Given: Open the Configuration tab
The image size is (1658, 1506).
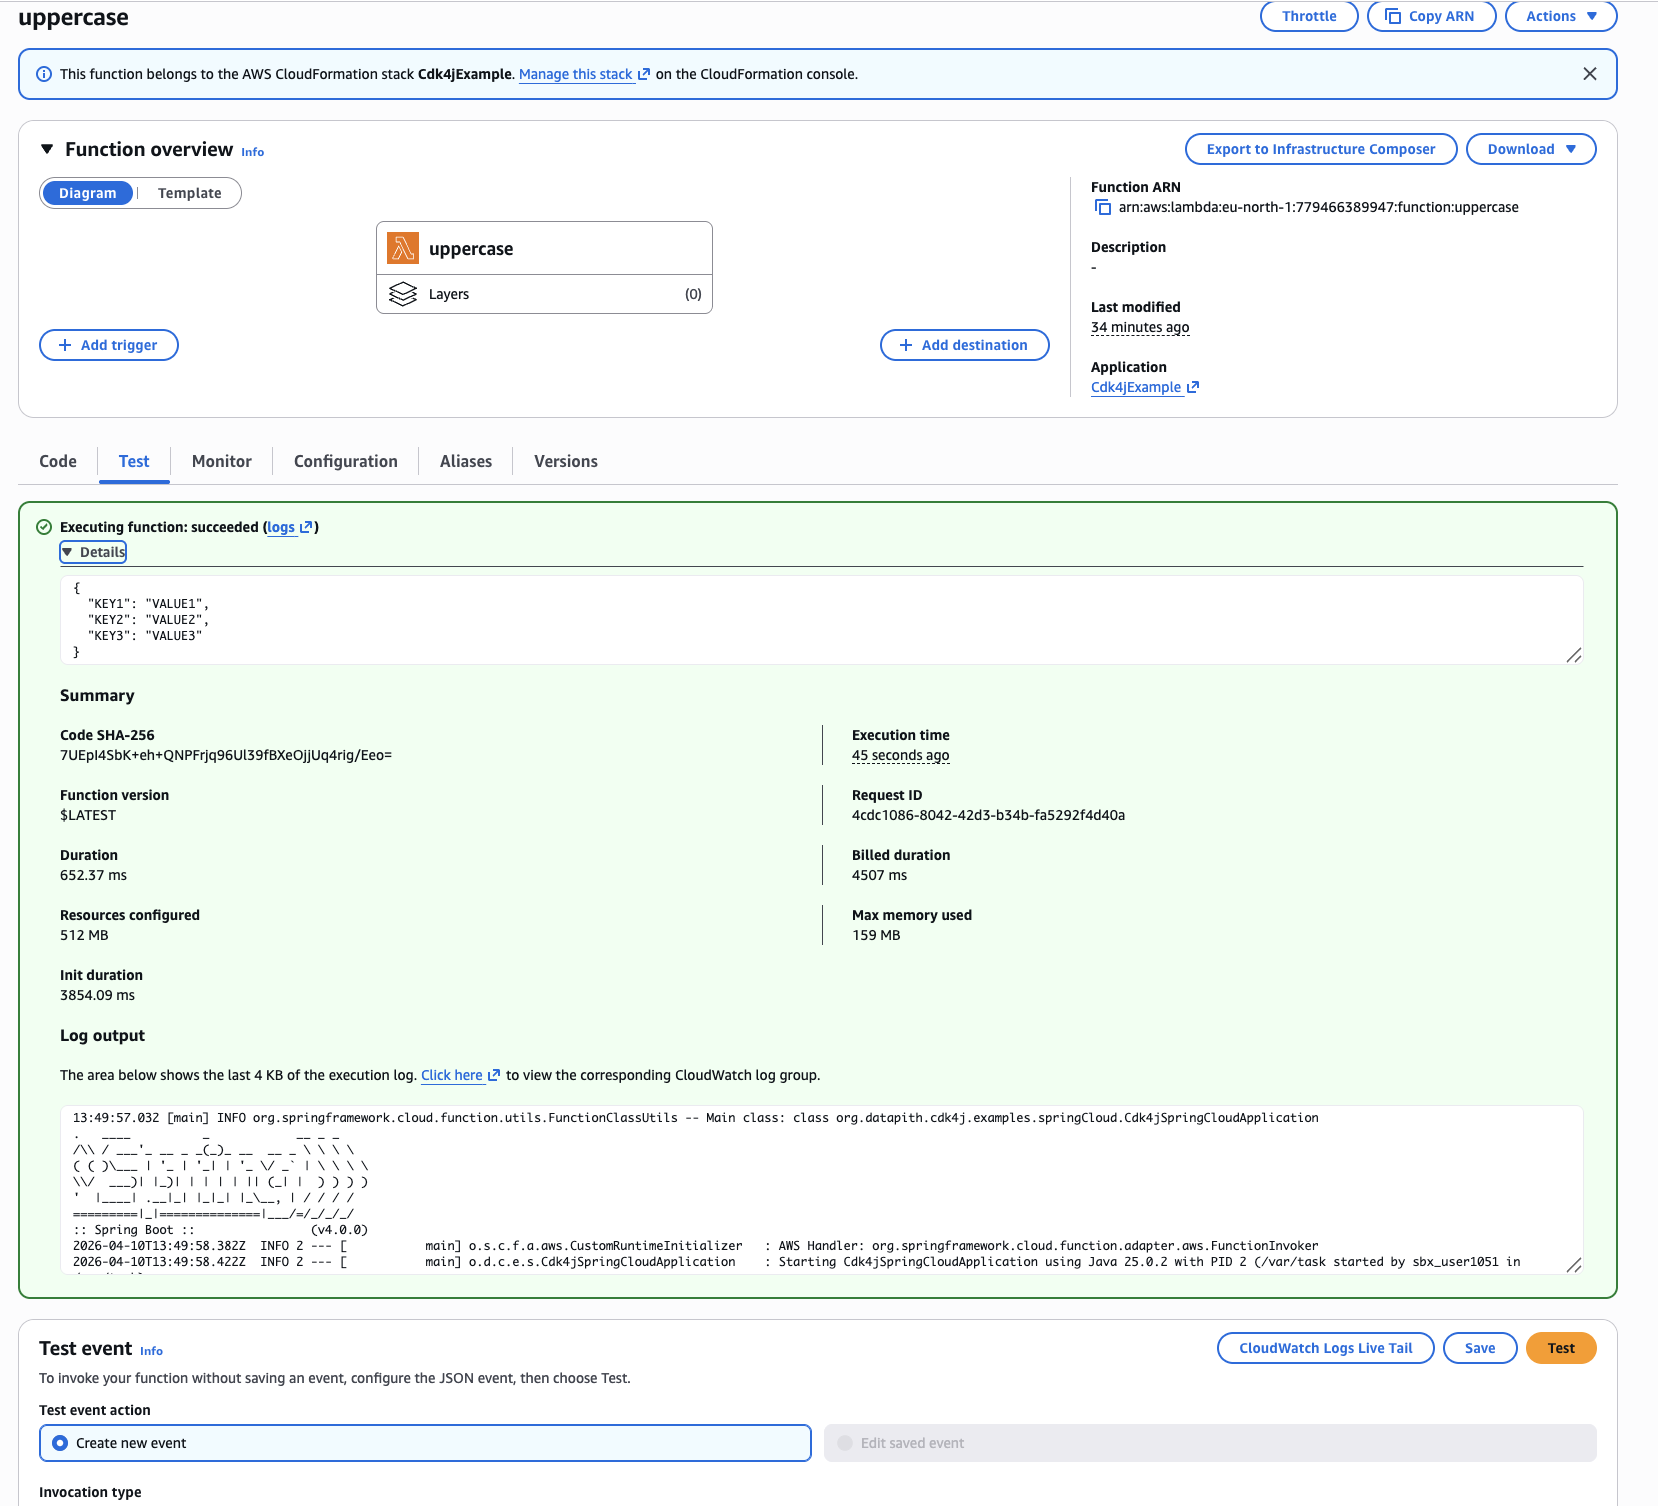Looking at the screenshot, I should [x=346, y=461].
